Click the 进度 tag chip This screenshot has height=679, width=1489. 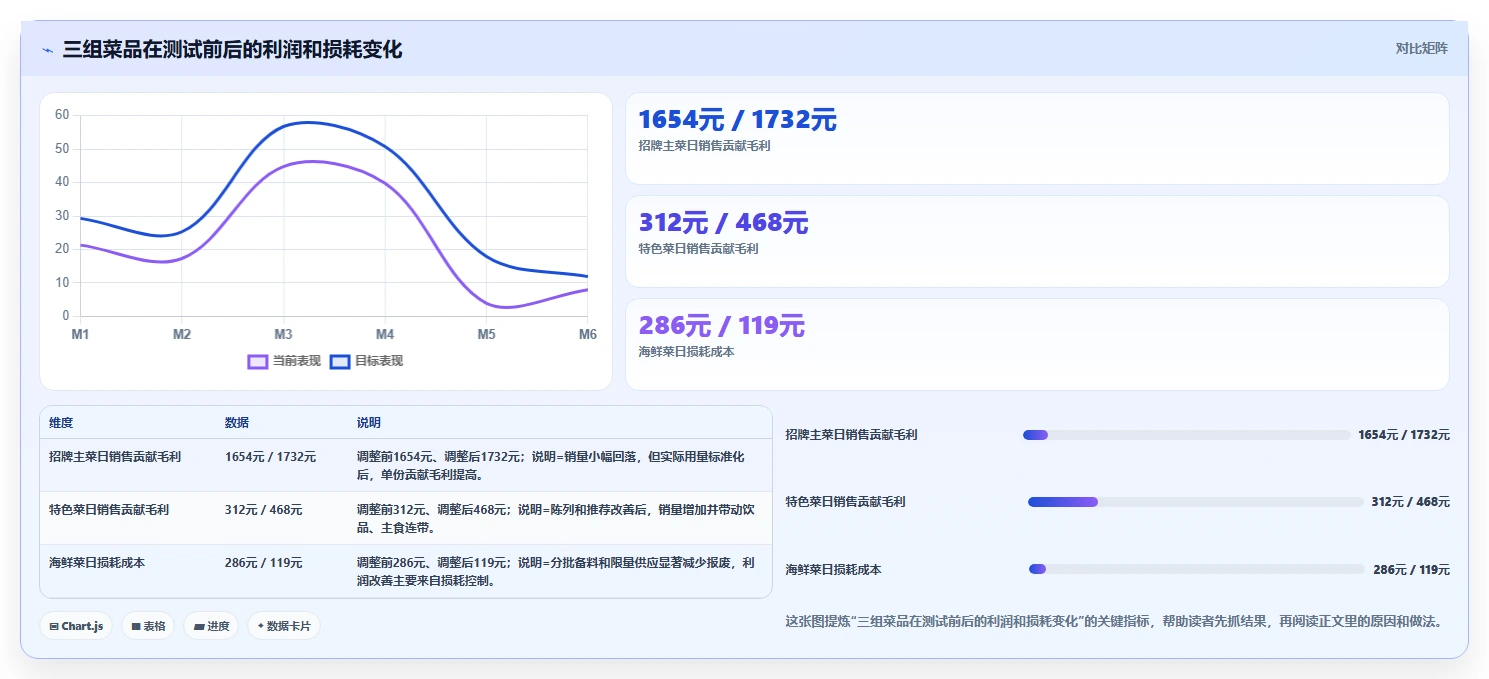211,626
